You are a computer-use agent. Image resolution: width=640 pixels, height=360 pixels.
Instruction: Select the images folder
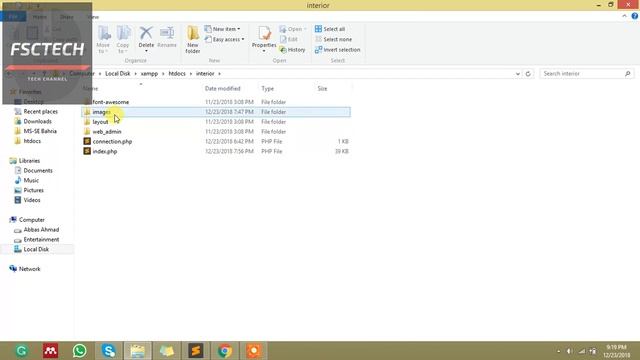click(216, 112)
